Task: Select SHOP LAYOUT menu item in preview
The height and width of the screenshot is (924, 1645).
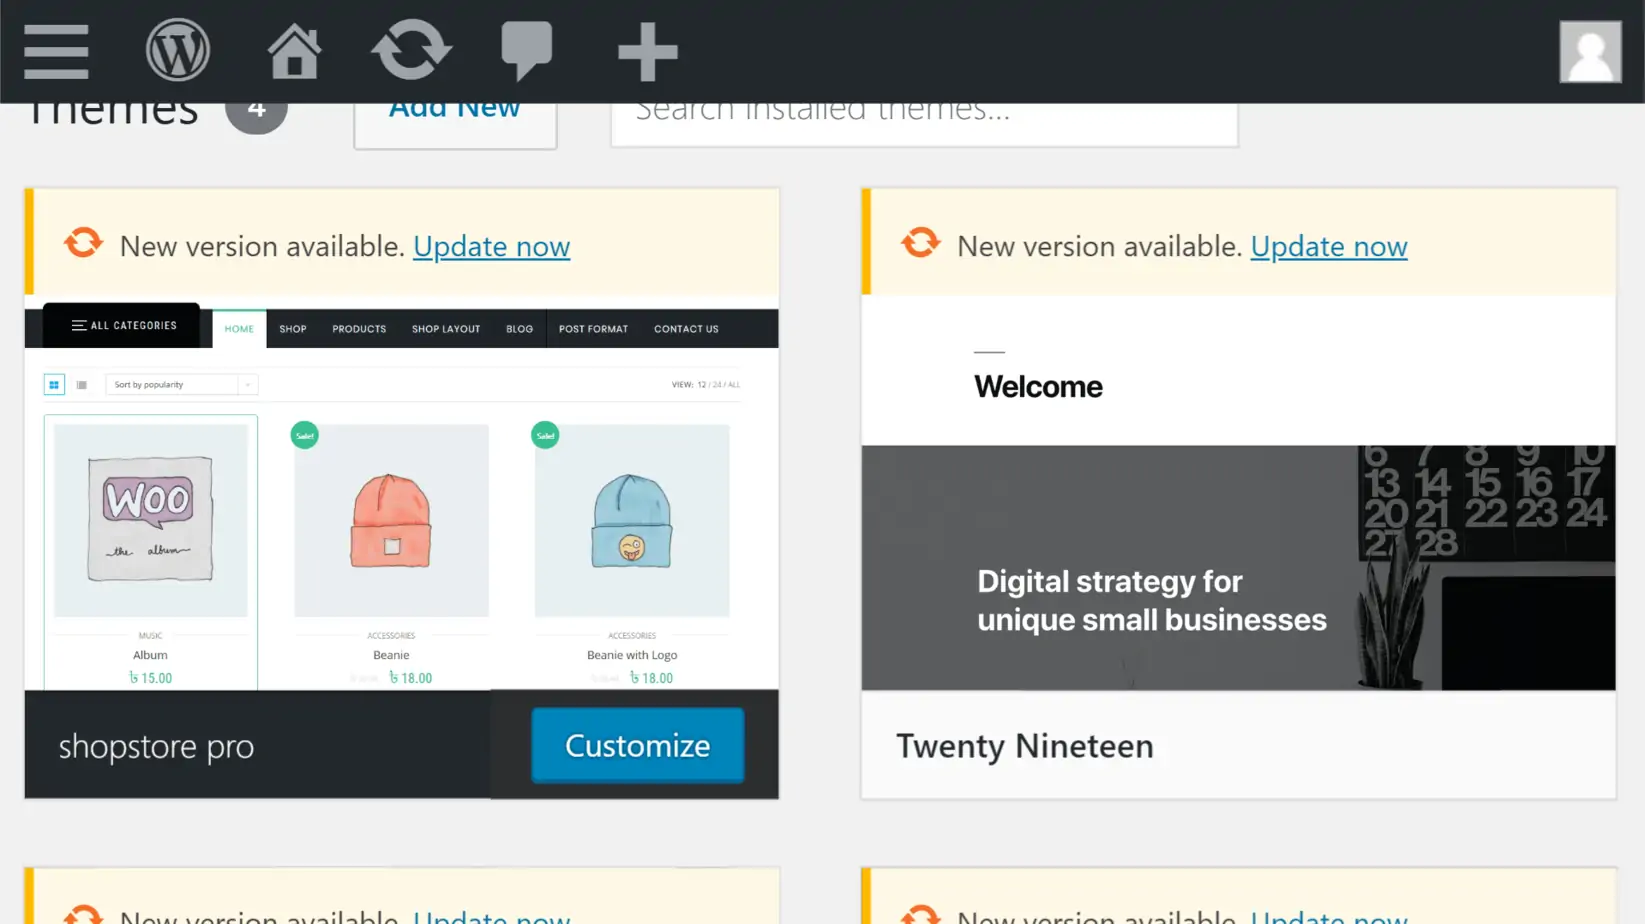Action: tap(446, 329)
